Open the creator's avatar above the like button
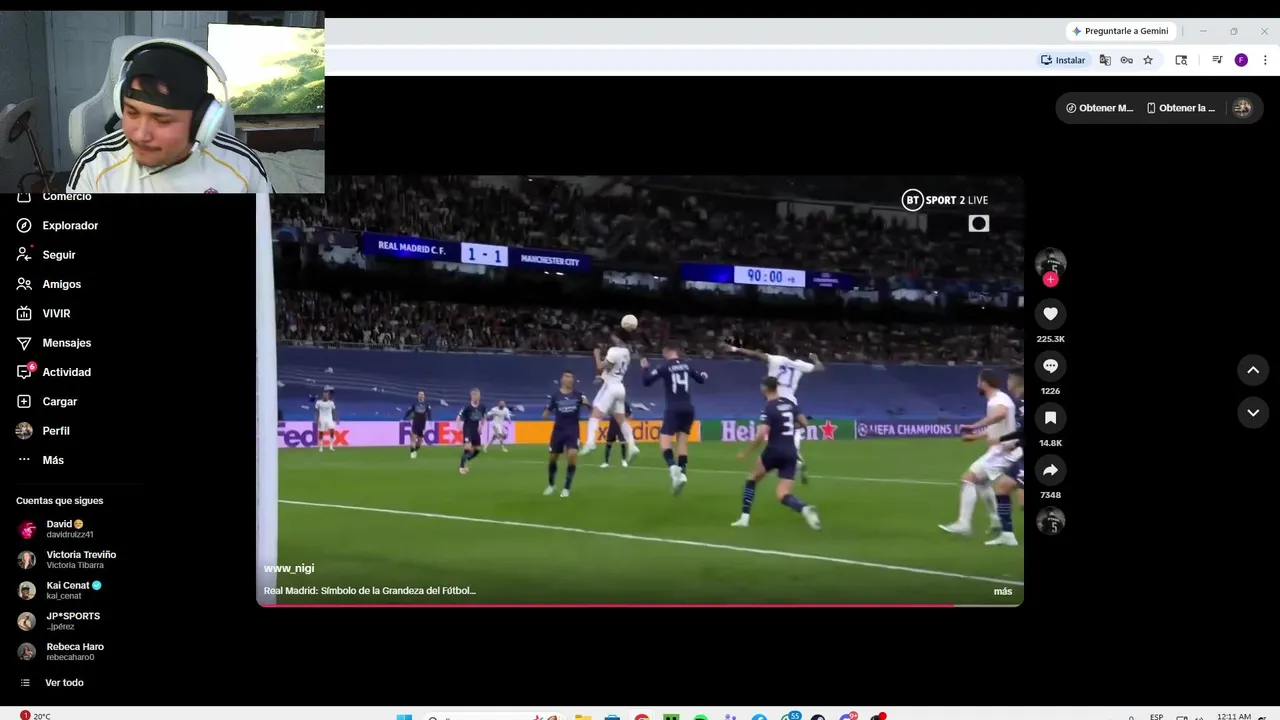 point(1050,262)
